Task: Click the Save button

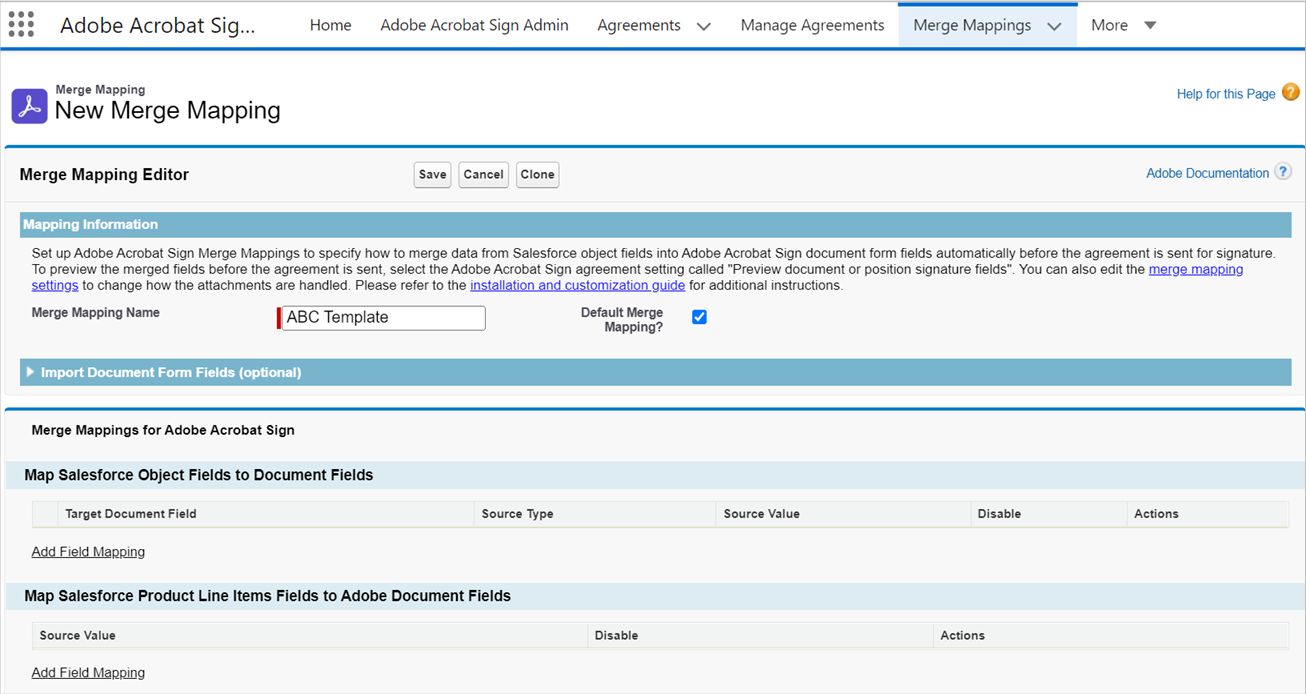Action: coord(432,174)
